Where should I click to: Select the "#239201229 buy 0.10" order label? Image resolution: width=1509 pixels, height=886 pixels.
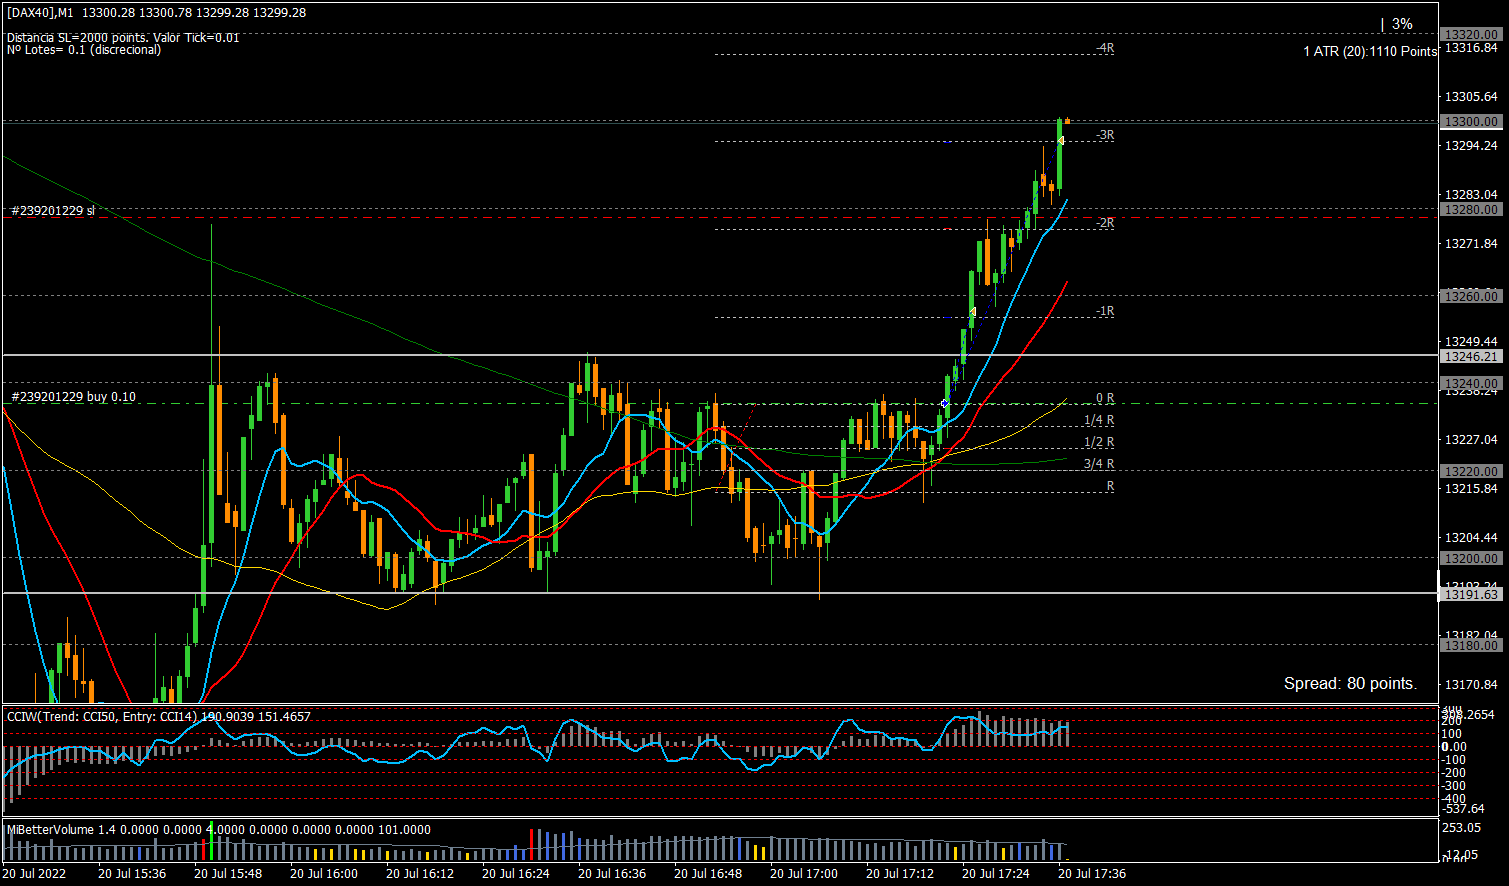(x=73, y=397)
